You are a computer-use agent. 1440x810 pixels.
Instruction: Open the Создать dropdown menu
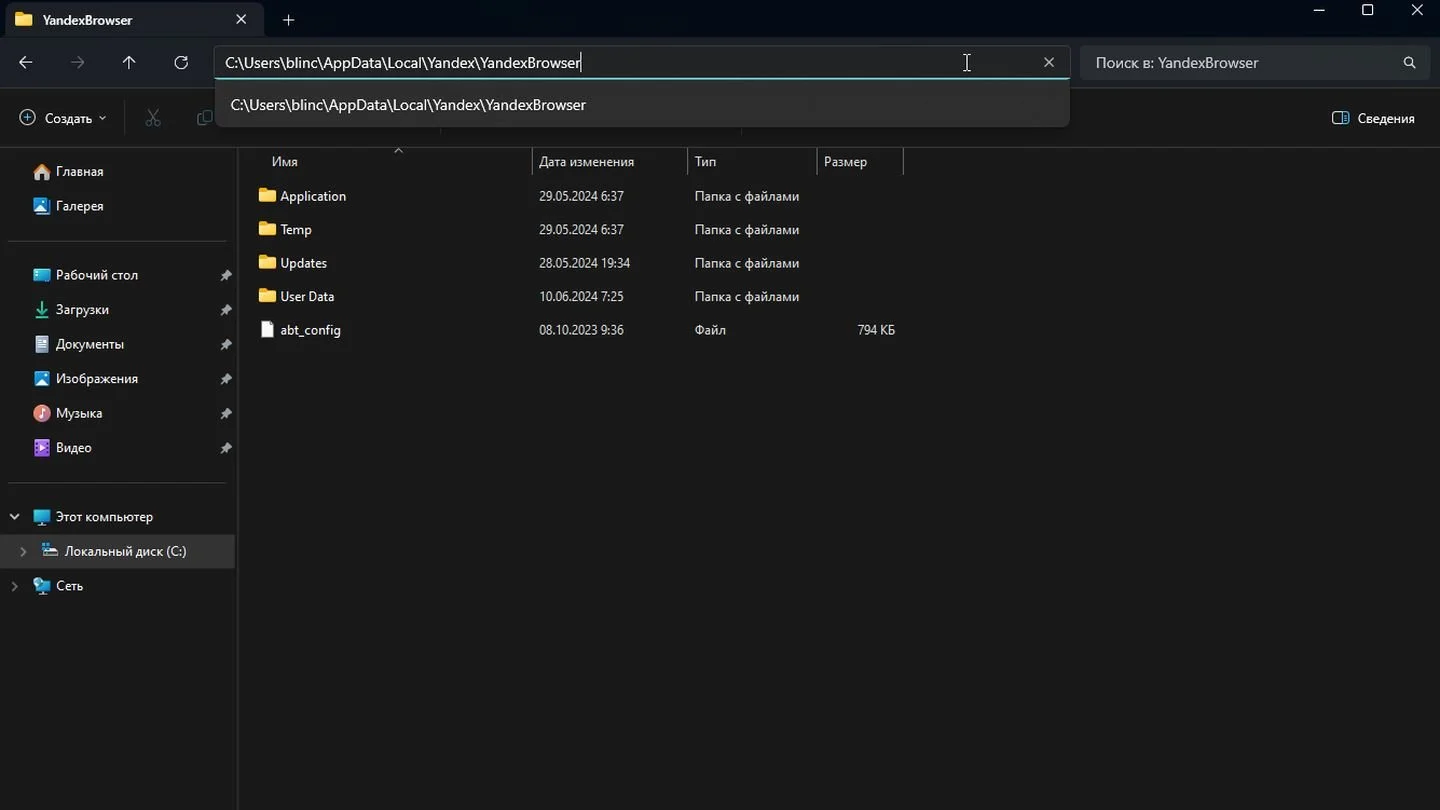(x=63, y=118)
